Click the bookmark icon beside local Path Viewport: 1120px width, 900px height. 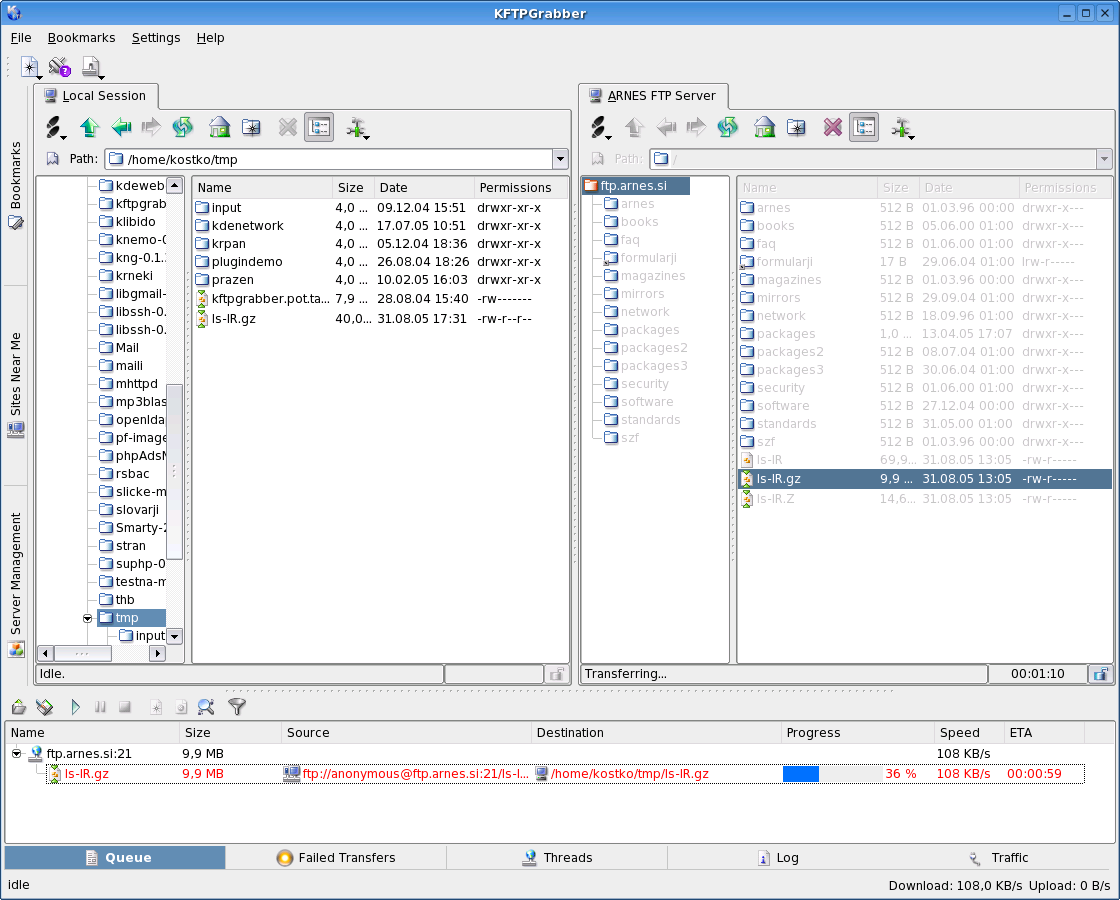53,159
